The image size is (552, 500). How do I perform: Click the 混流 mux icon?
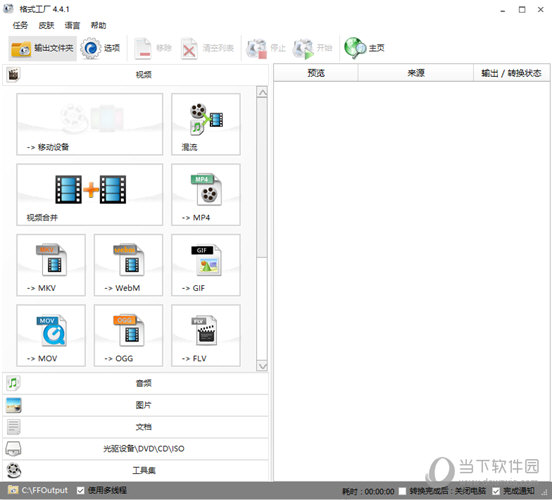[206, 124]
